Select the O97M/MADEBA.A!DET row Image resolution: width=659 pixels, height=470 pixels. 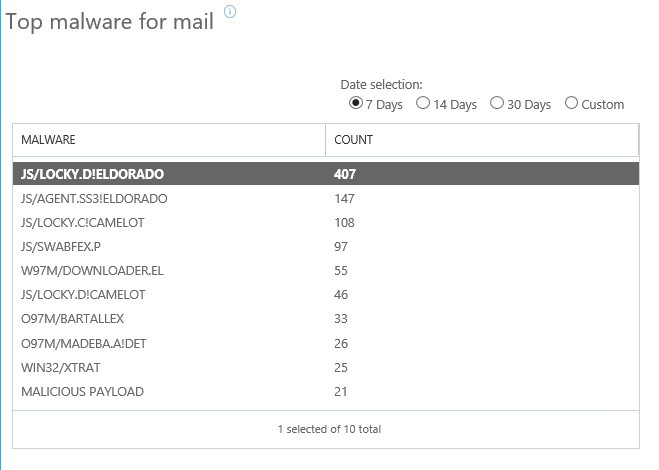(x=326, y=343)
